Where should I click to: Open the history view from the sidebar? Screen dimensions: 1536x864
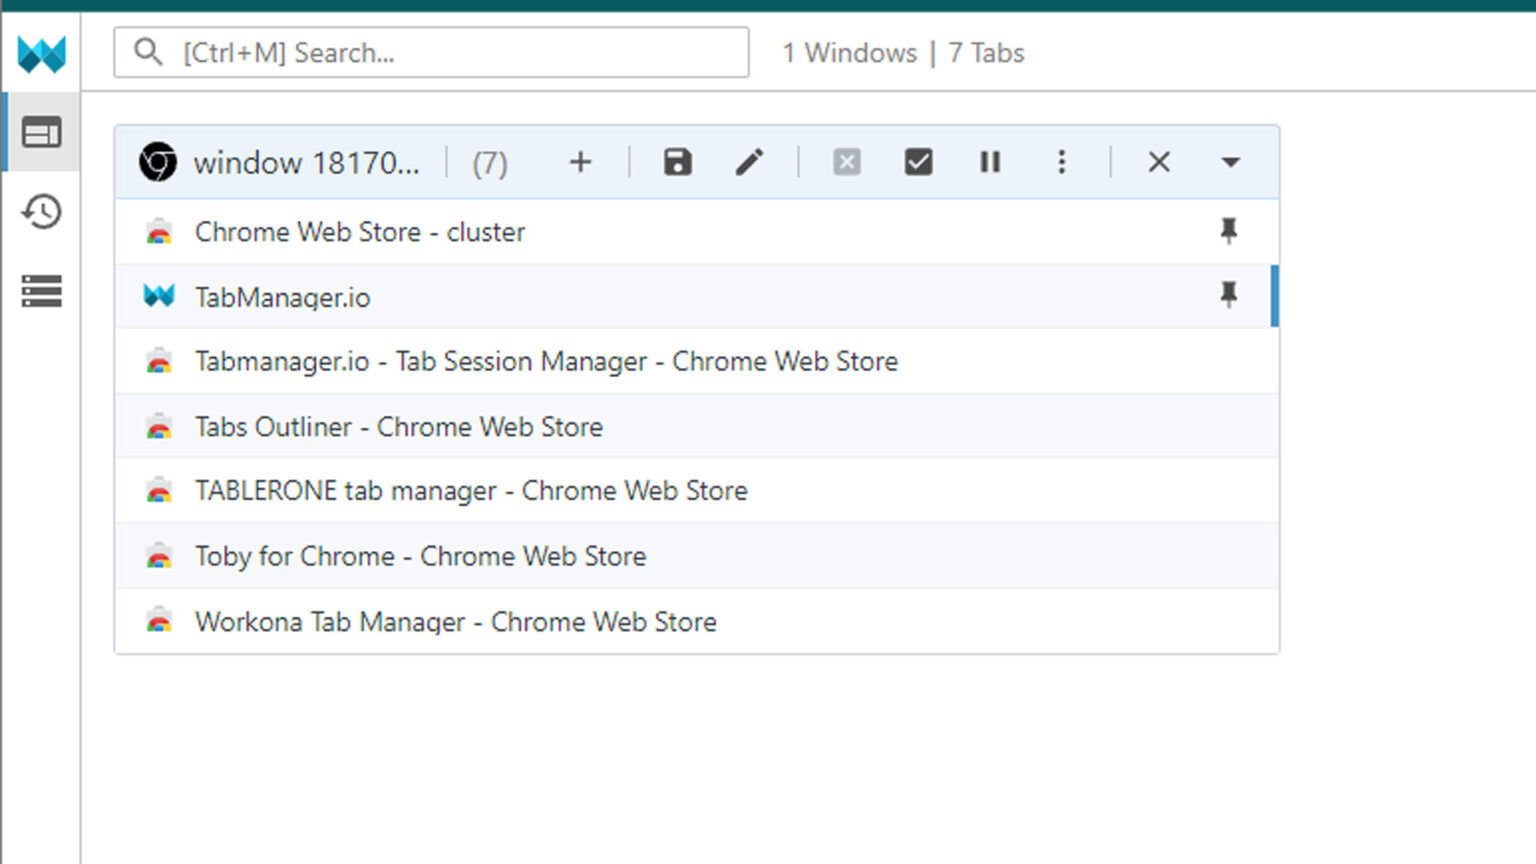click(x=40, y=211)
